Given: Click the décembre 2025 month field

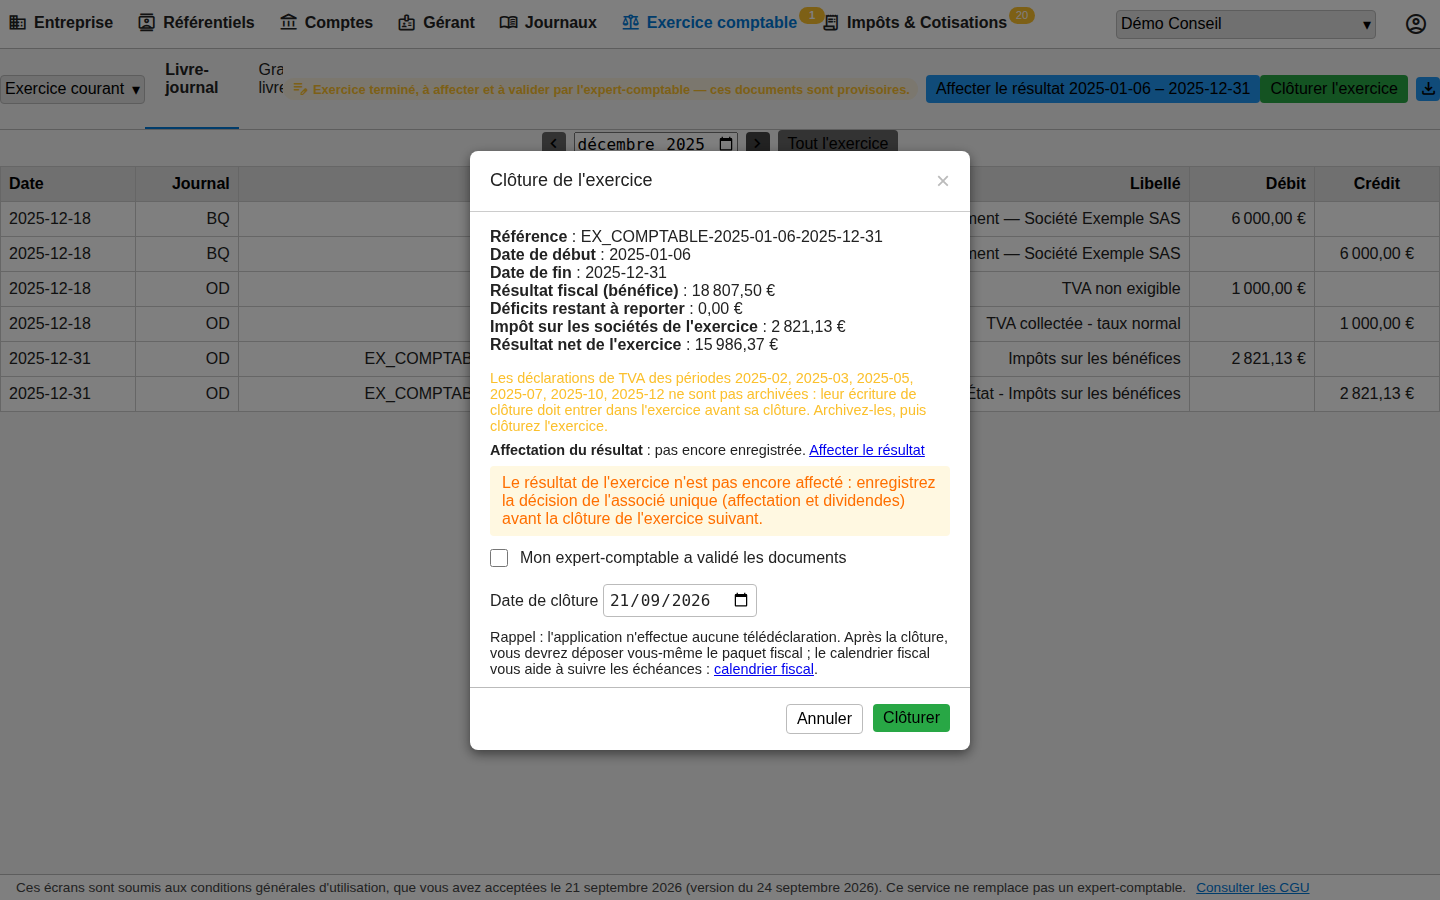Looking at the screenshot, I should click(656, 144).
